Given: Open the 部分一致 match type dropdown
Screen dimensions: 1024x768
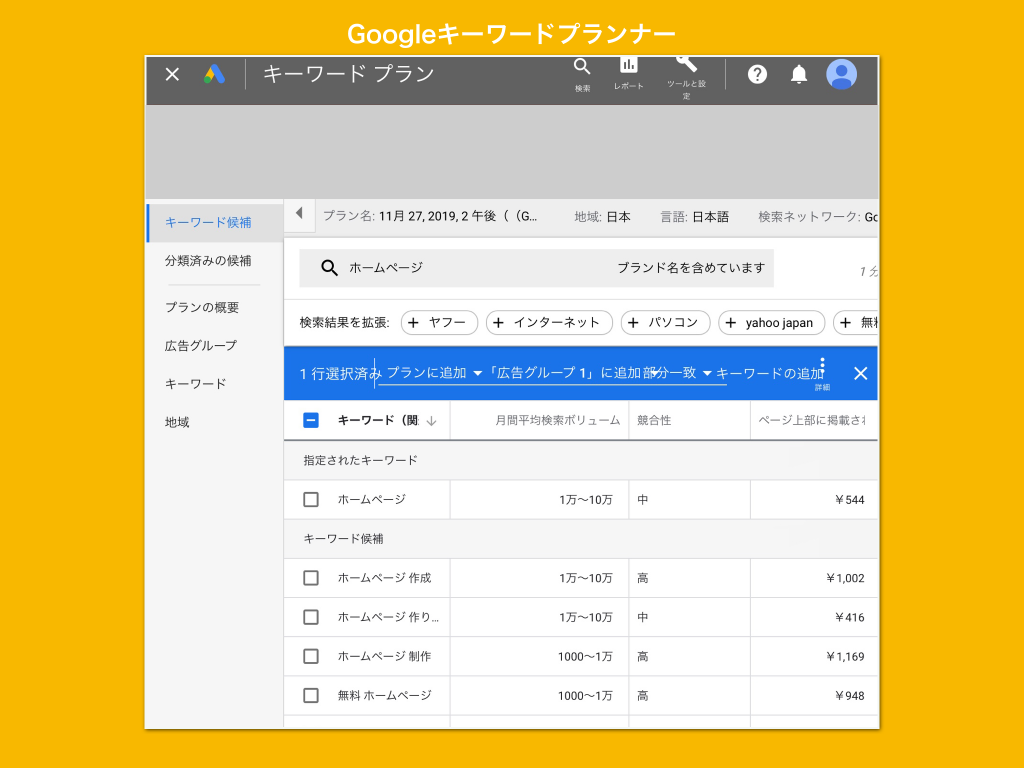Looking at the screenshot, I should pyautogui.click(x=677, y=373).
